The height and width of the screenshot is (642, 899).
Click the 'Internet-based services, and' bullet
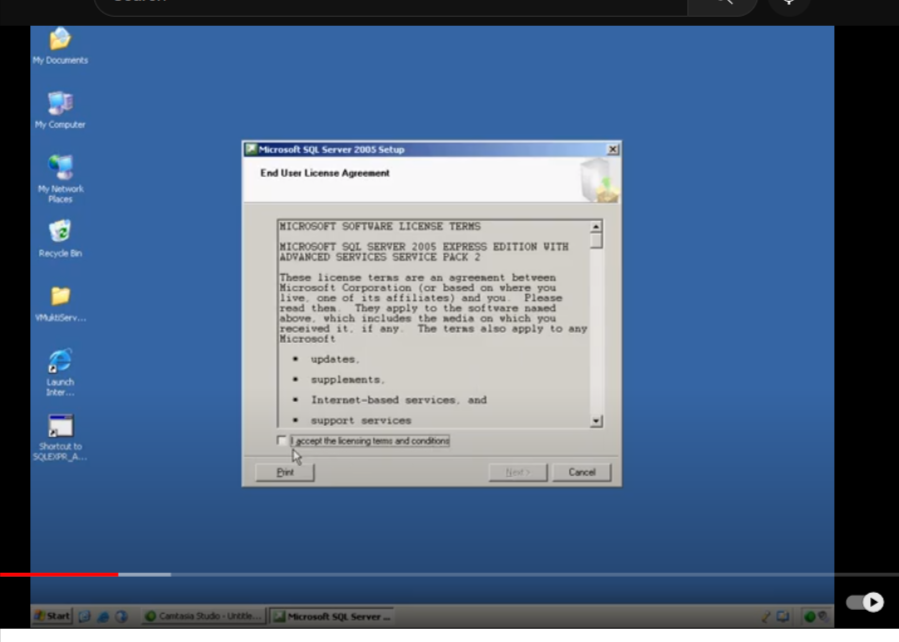coord(399,400)
